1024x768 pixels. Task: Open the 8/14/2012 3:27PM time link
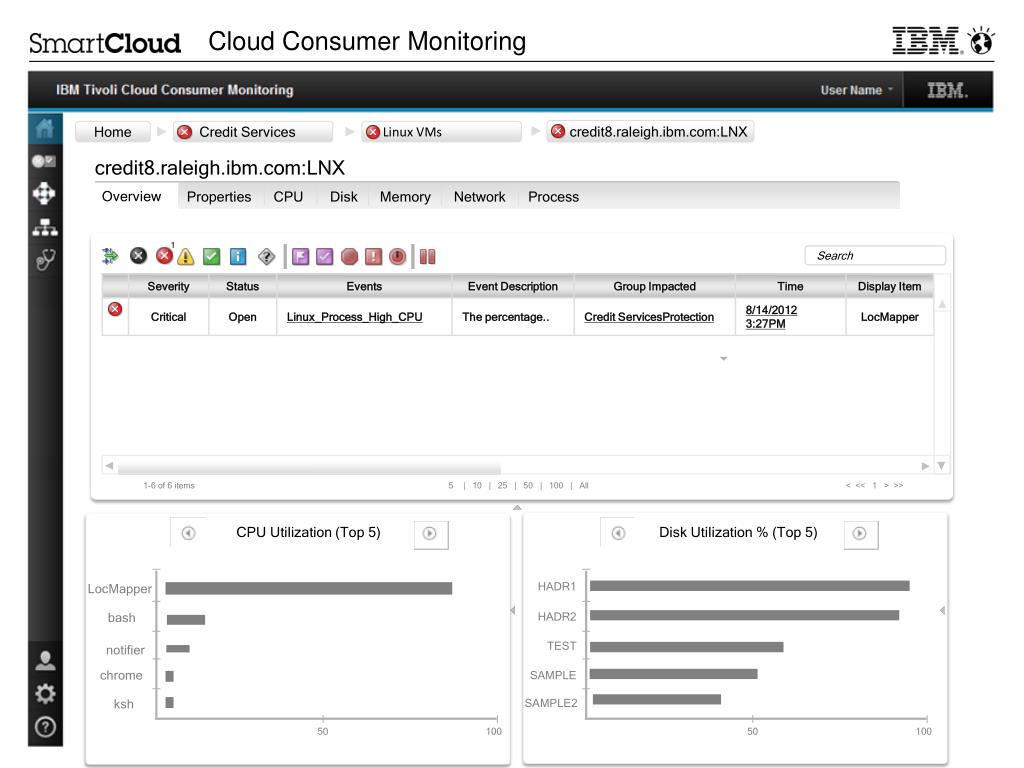click(771, 317)
